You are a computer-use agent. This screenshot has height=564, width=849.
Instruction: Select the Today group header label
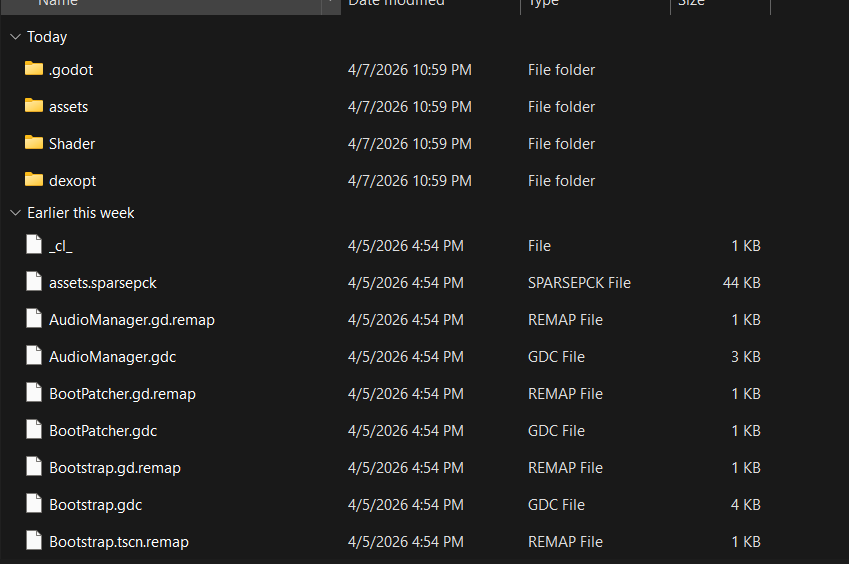(x=47, y=37)
